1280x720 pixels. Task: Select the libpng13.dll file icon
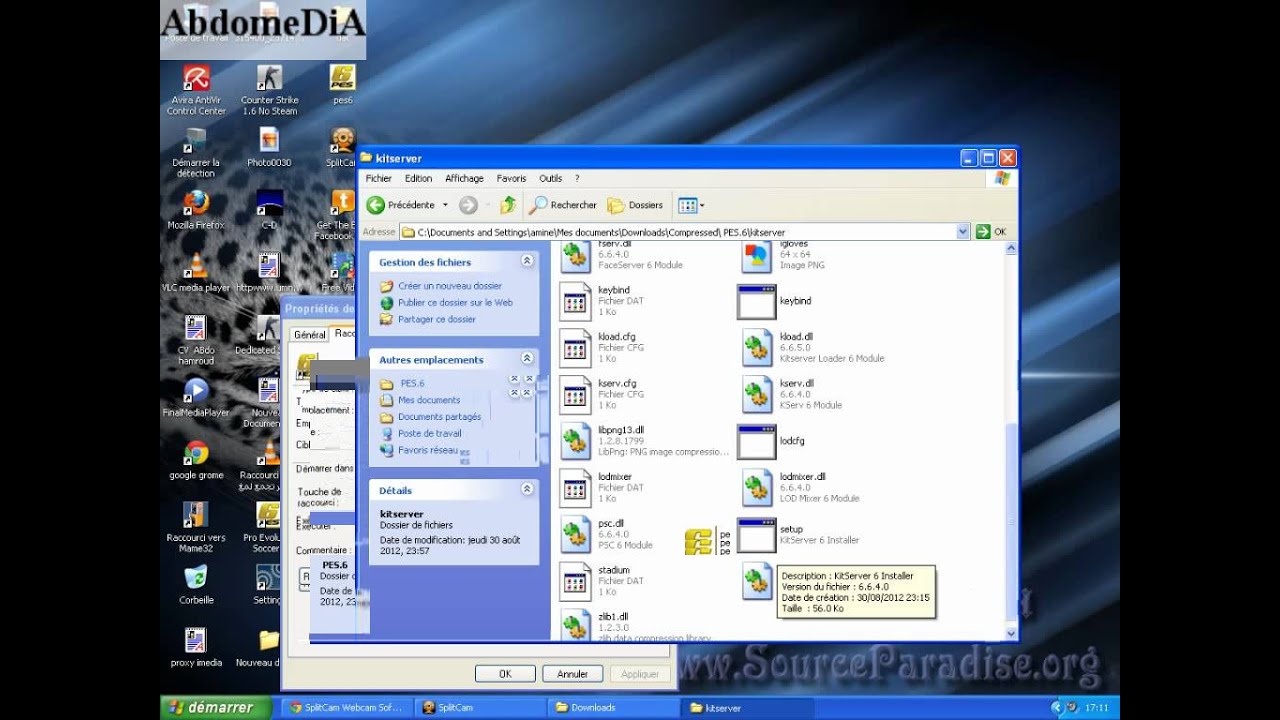pyautogui.click(x=576, y=441)
